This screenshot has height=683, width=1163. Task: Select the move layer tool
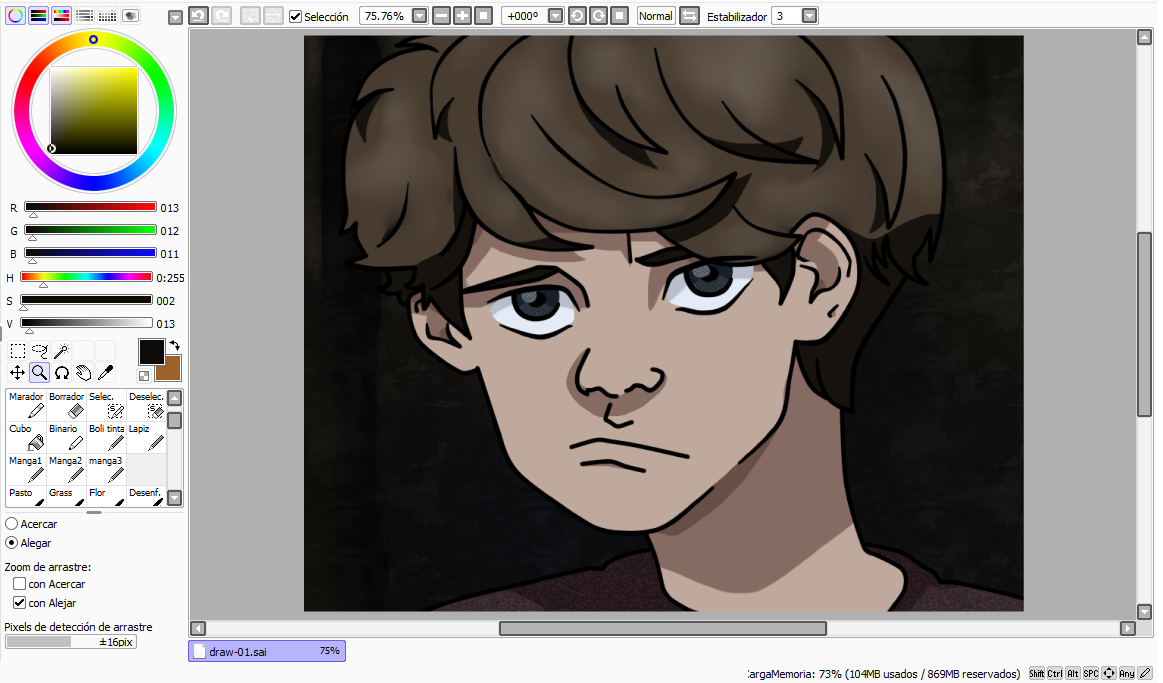coord(17,372)
